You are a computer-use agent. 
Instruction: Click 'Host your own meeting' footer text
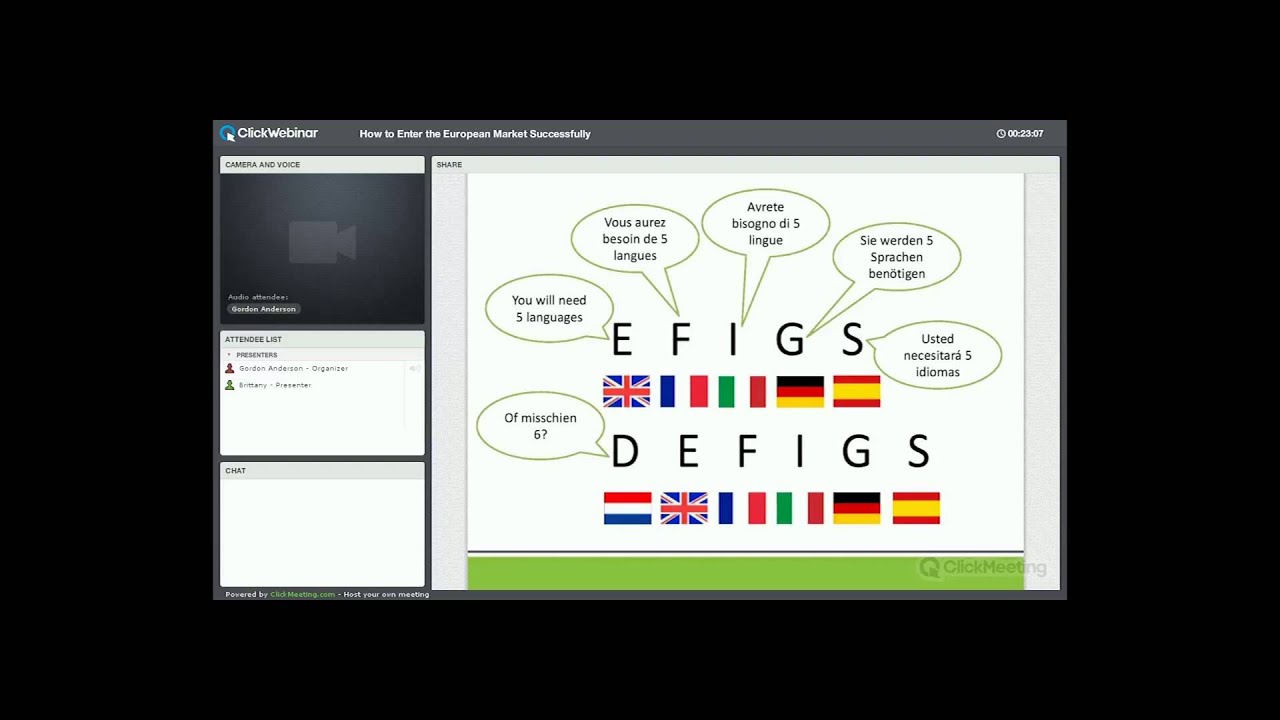[386, 594]
